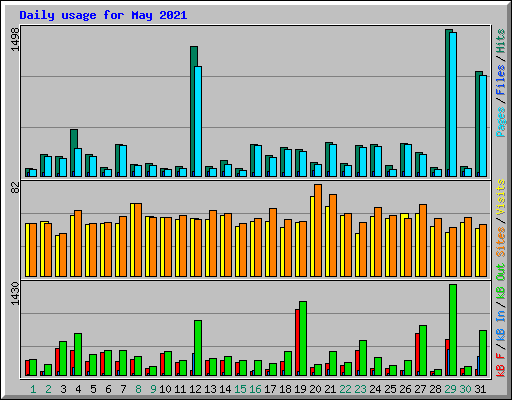Click the day 8 orange sites bar

(138, 240)
